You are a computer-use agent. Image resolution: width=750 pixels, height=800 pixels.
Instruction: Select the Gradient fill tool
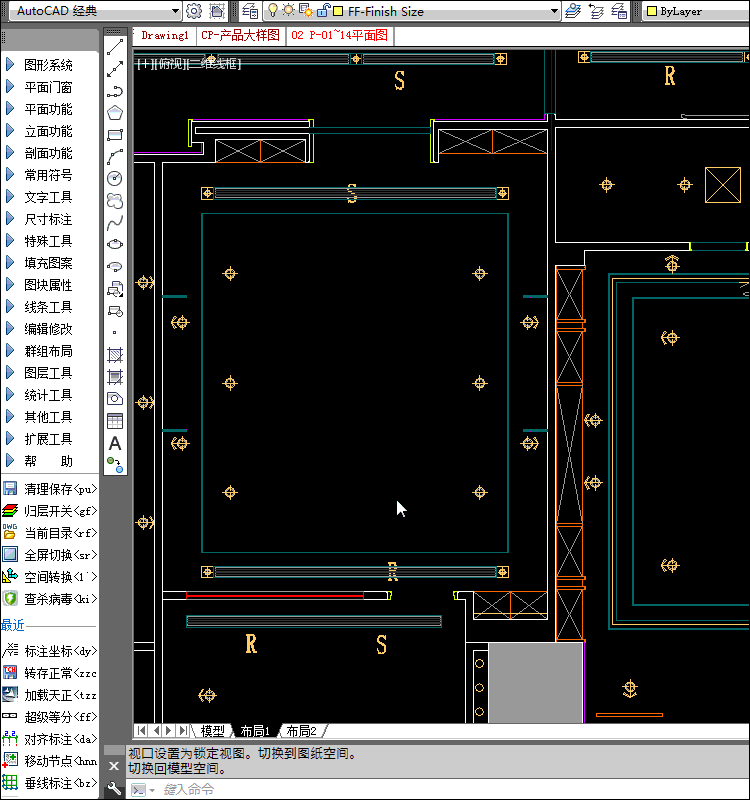[115, 377]
